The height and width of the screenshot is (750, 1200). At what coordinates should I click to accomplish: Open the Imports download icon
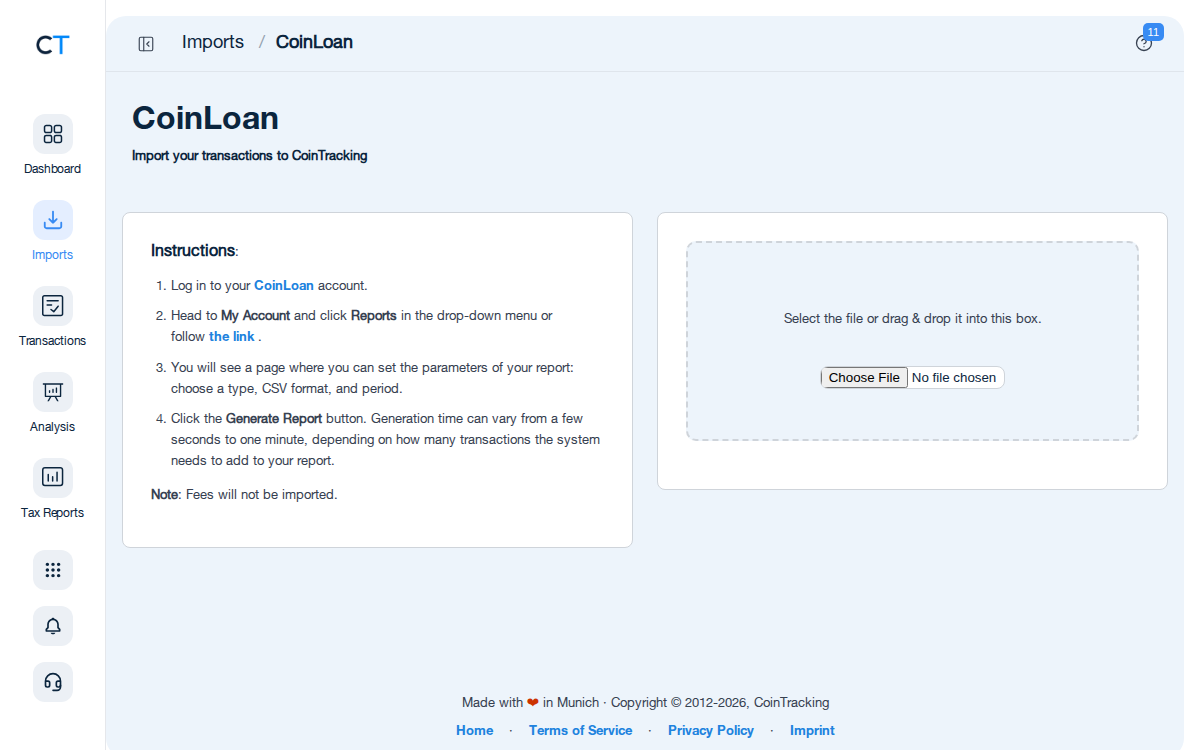(x=53, y=220)
